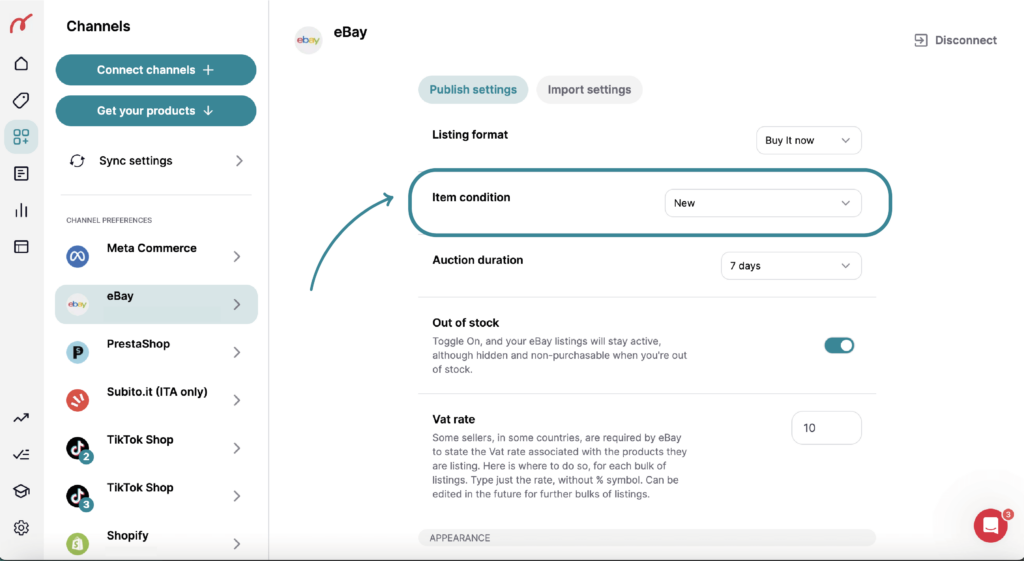This screenshot has width=1024, height=561.
Task: Click the Connect channels button
Action: (156, 70)
